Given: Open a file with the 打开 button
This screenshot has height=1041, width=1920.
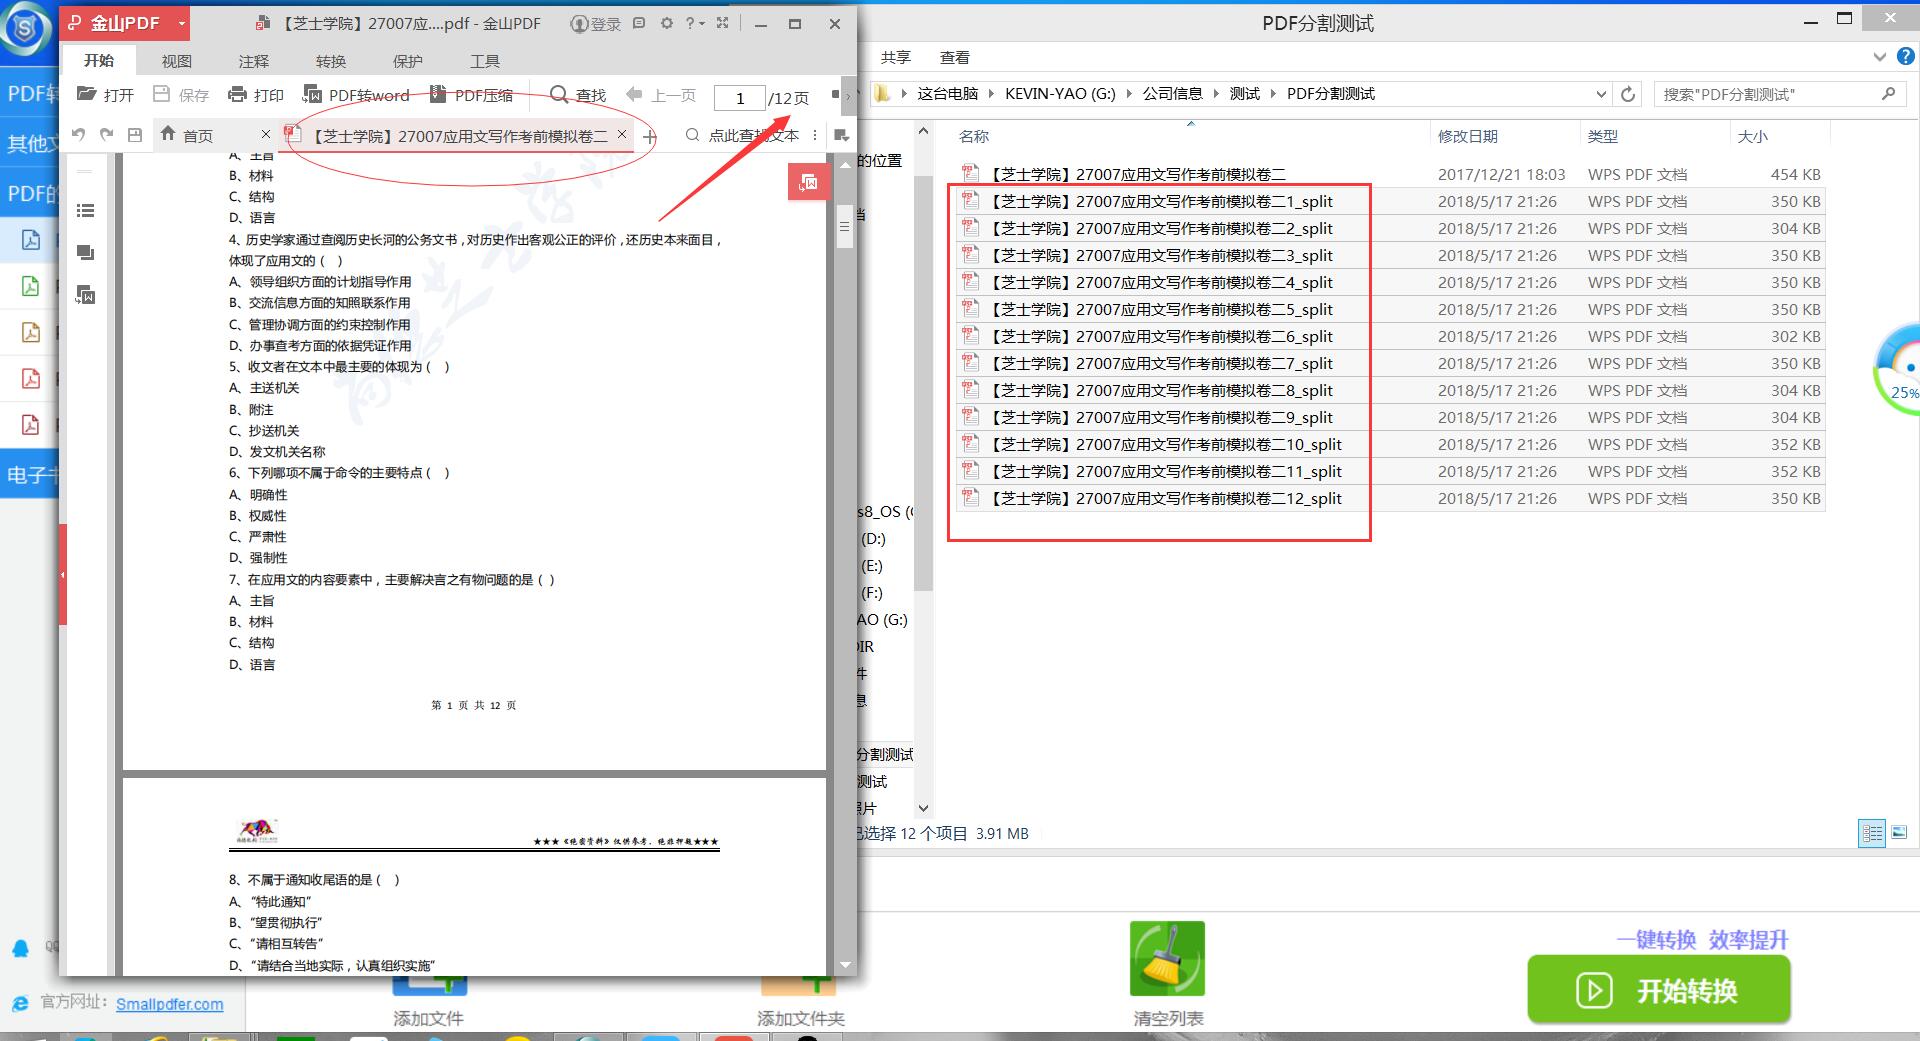Looking at the screenshot, I should point(105,95).
